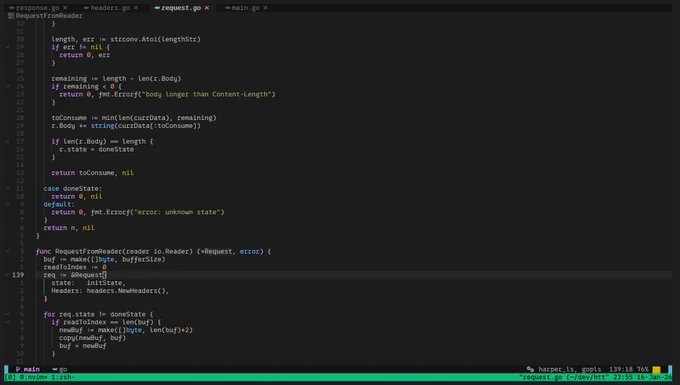This screenshot has width=680, height=385.
Task: Click the 'return 0, err' line
Action: coord(85,55)
